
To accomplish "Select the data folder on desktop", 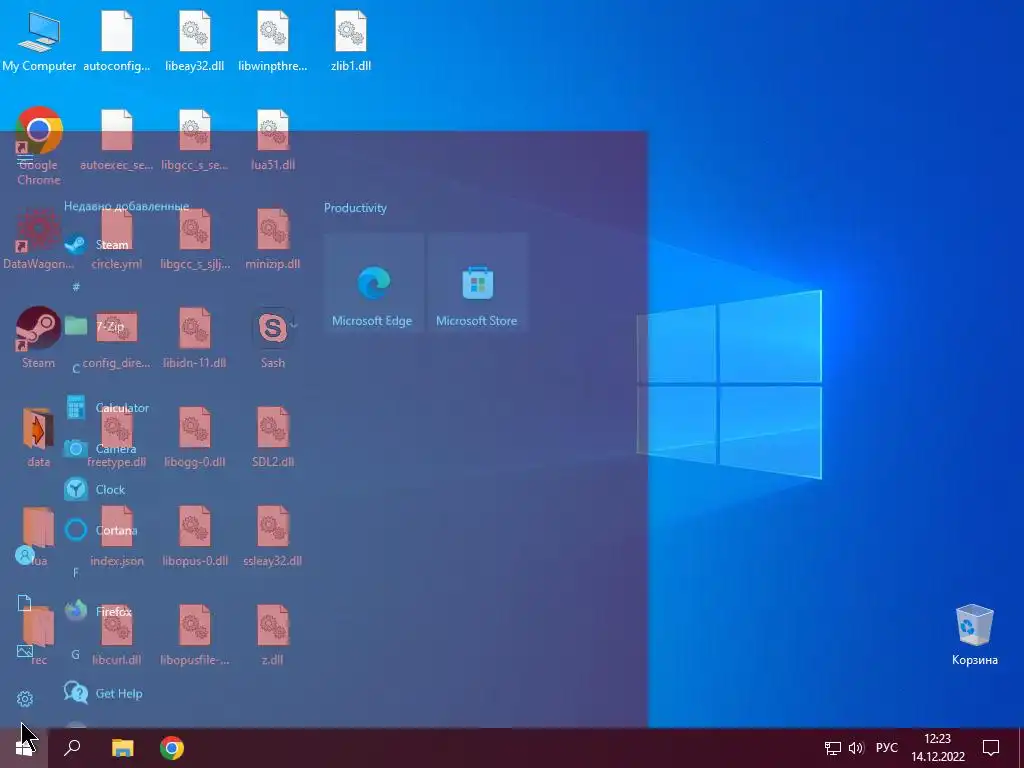I will pyautogui.click(x=39, y=437).
